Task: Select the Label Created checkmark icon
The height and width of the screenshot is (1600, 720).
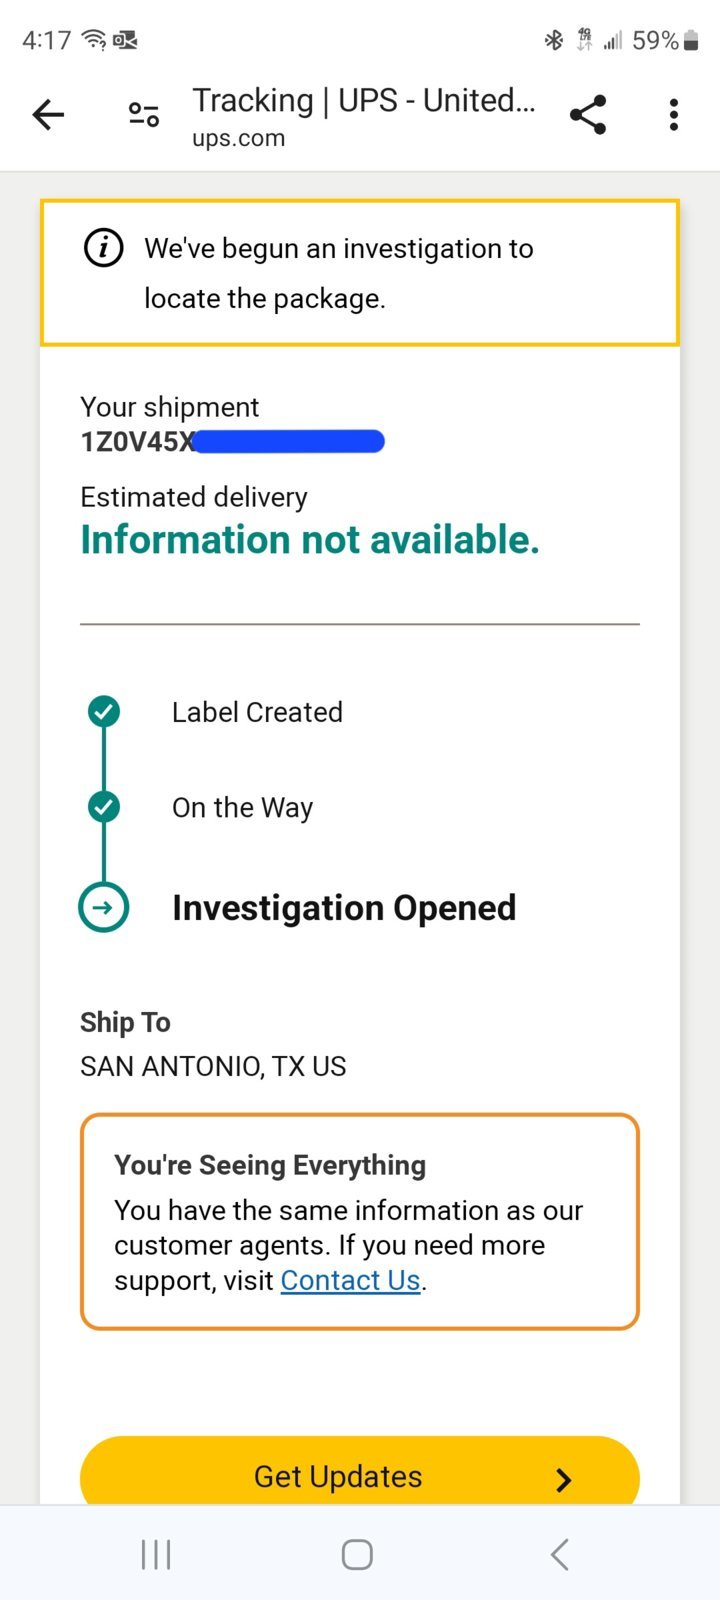Action: (104, 712)
